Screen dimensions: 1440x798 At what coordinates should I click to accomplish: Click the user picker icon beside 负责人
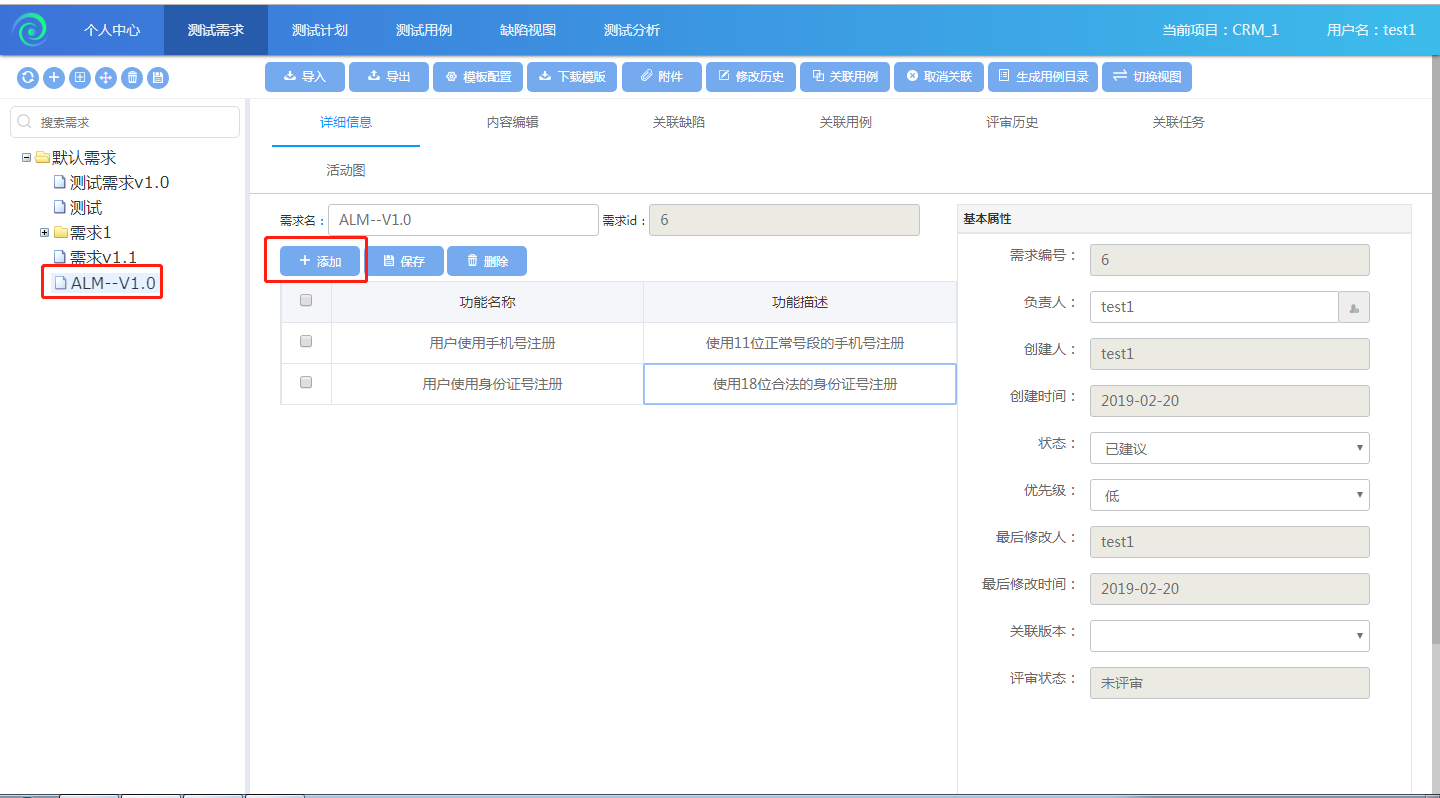(1354, 308)
